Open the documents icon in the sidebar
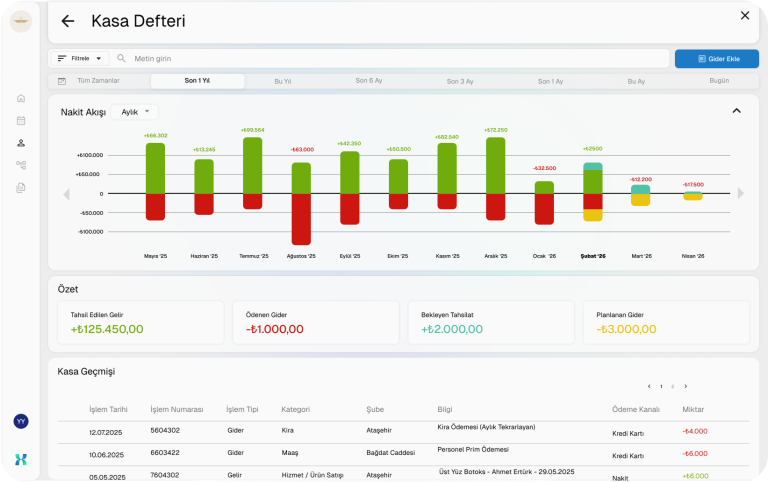768x482 pixels. point(21,188)
